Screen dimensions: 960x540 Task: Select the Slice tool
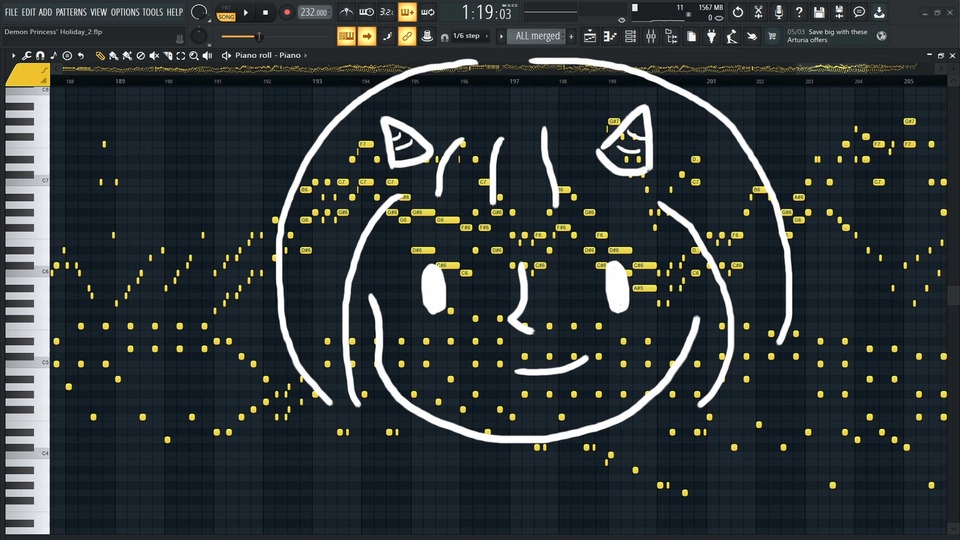click(168, 56)
